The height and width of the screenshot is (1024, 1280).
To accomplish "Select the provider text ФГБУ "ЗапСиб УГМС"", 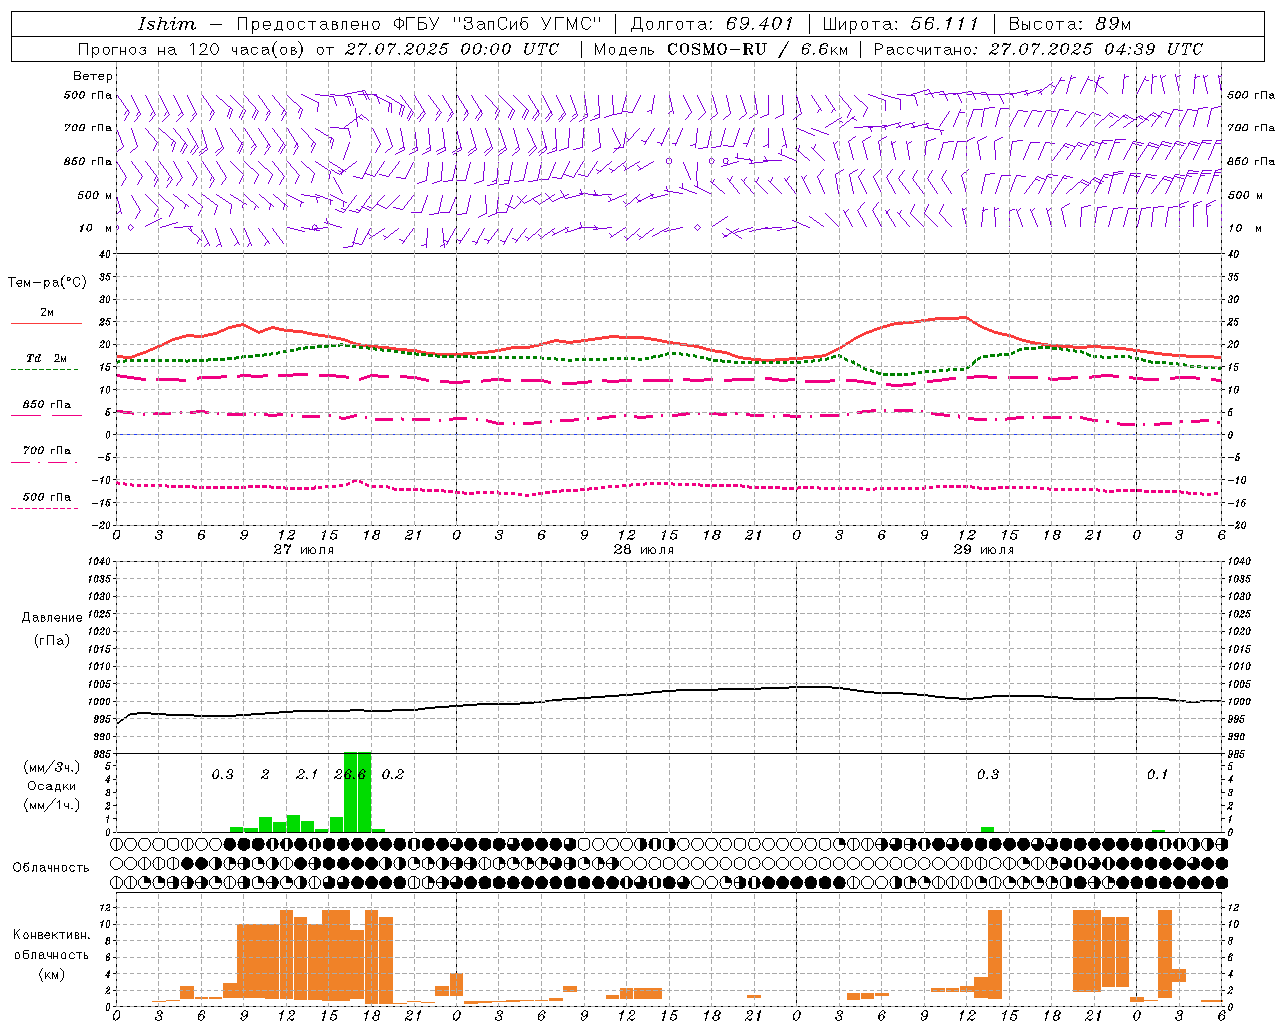I will [495, 24].
